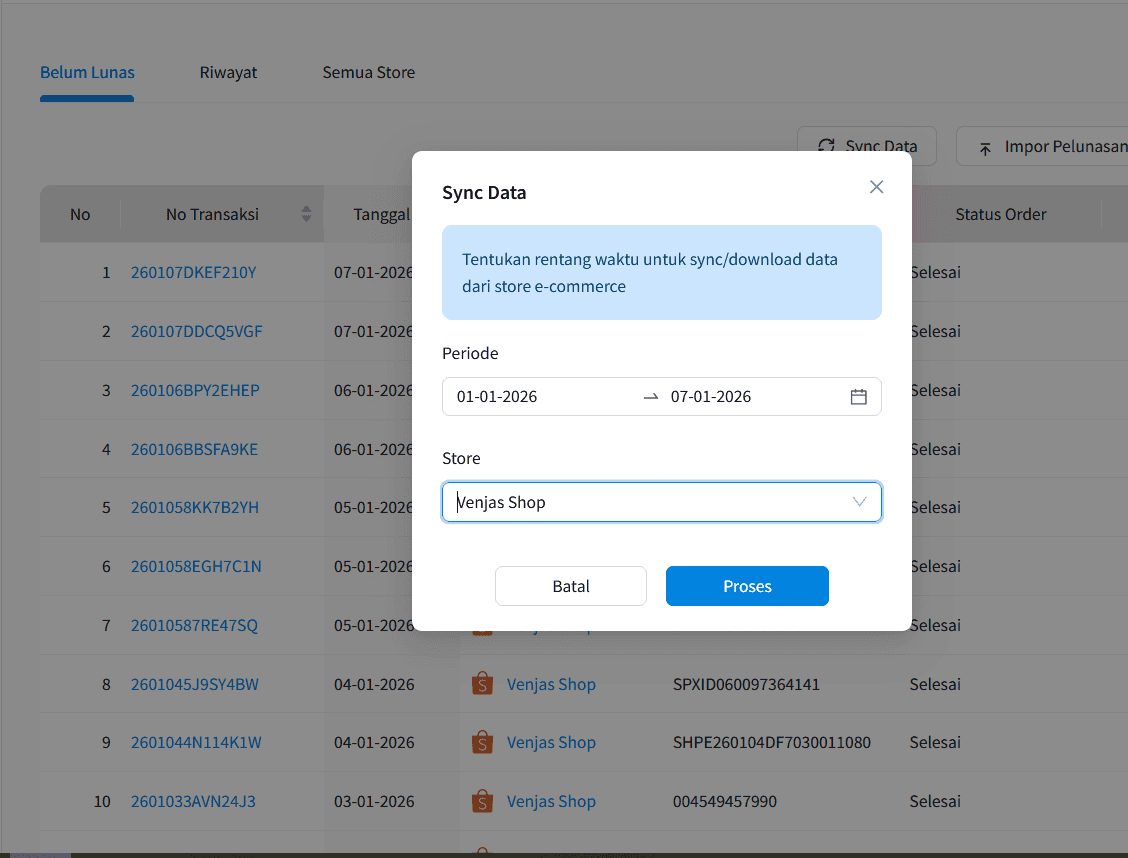
Task: Click the Shopee icon in row 9
Action: pos(483,742)
